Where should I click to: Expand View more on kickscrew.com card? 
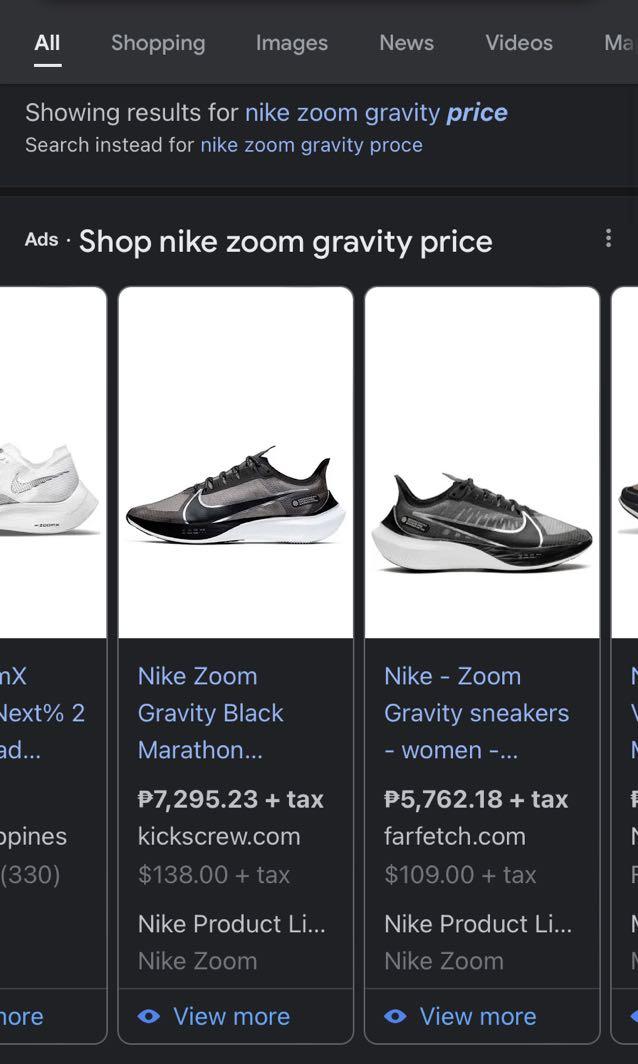pos(231,1016)
